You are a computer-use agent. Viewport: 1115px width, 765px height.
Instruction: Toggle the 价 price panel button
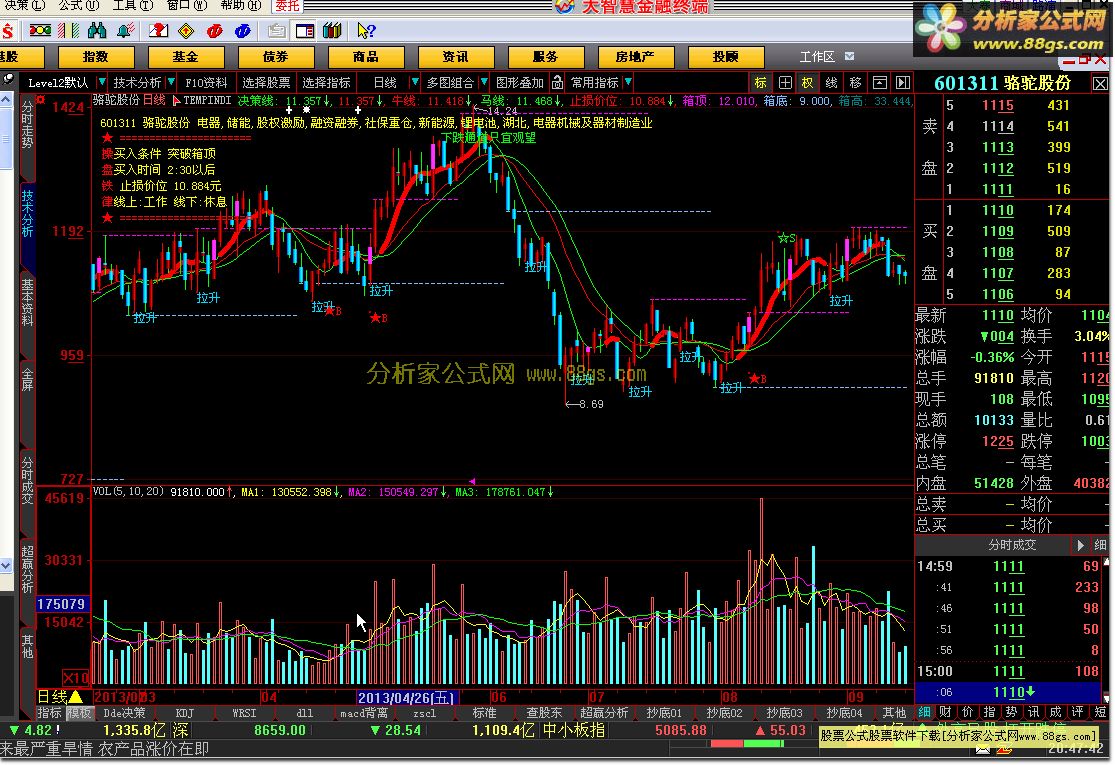(967, 712)
